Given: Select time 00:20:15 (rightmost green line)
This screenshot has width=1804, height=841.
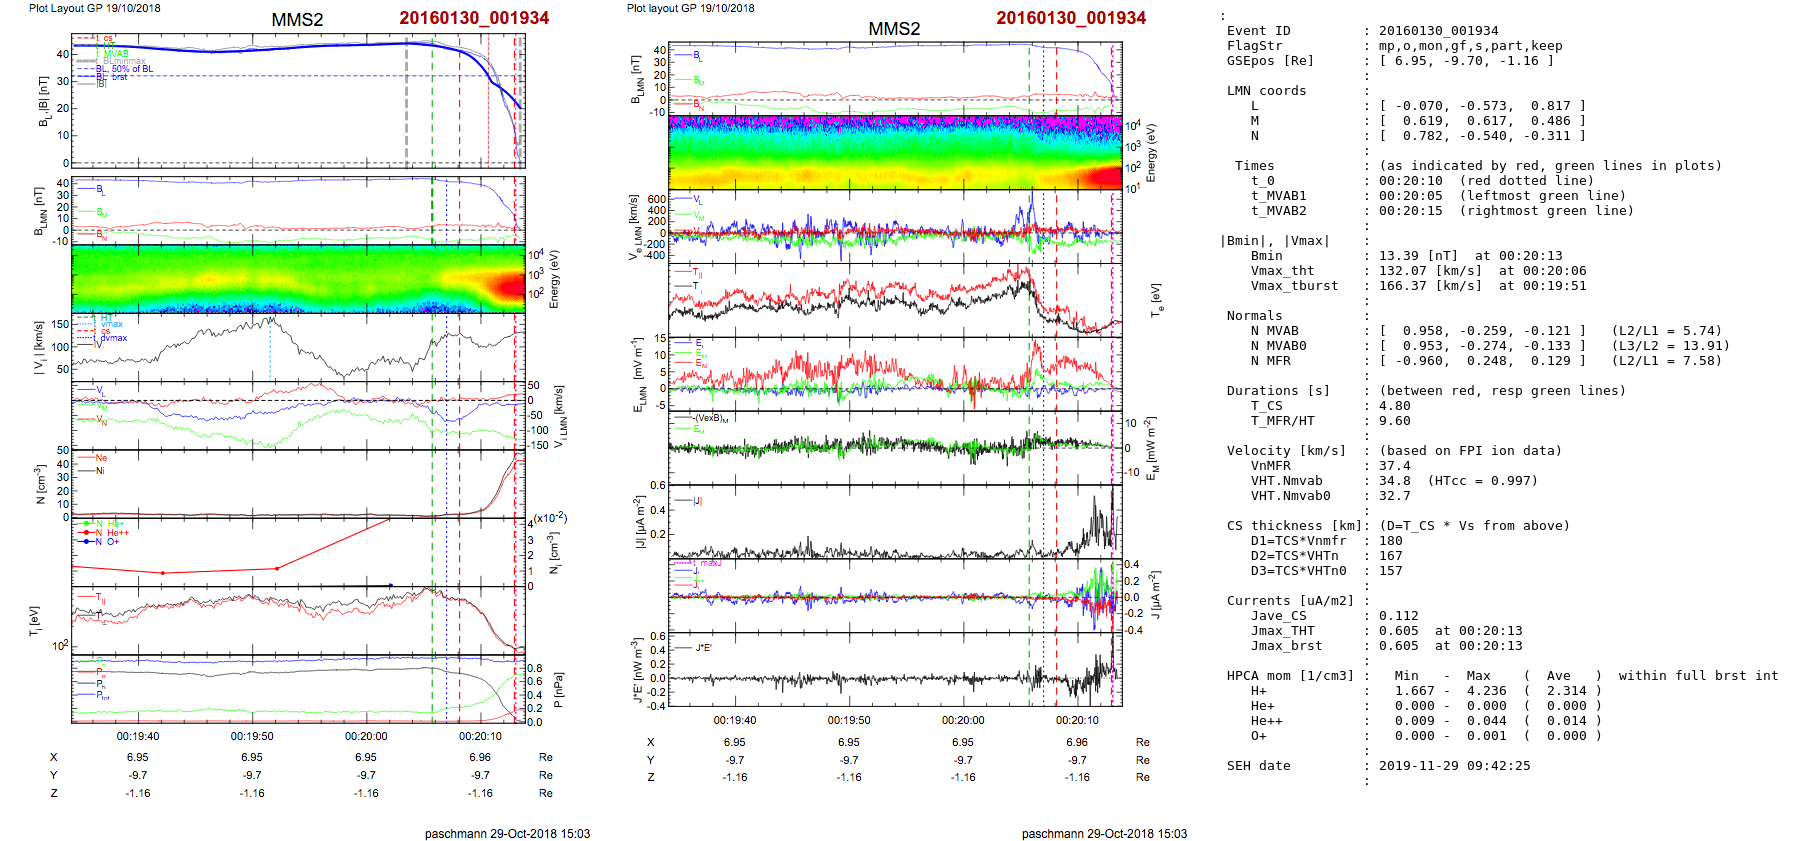Looking at the screenshot, I should tap(1506, 211).
